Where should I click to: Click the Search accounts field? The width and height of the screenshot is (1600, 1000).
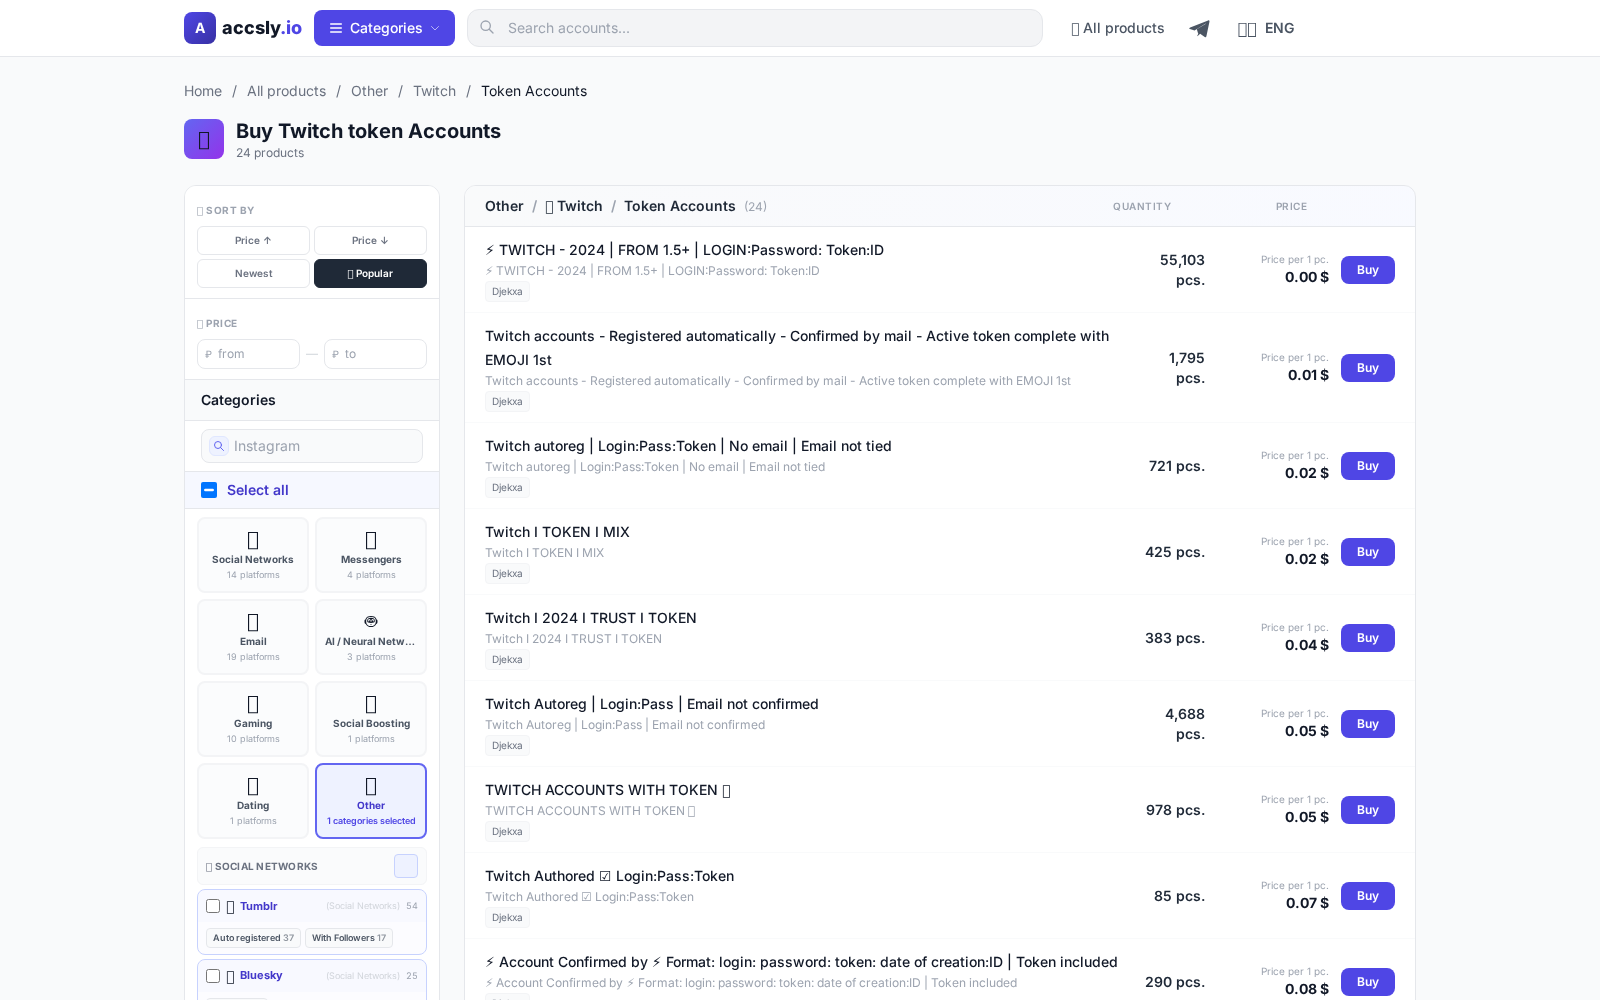(x=755, y=28)
